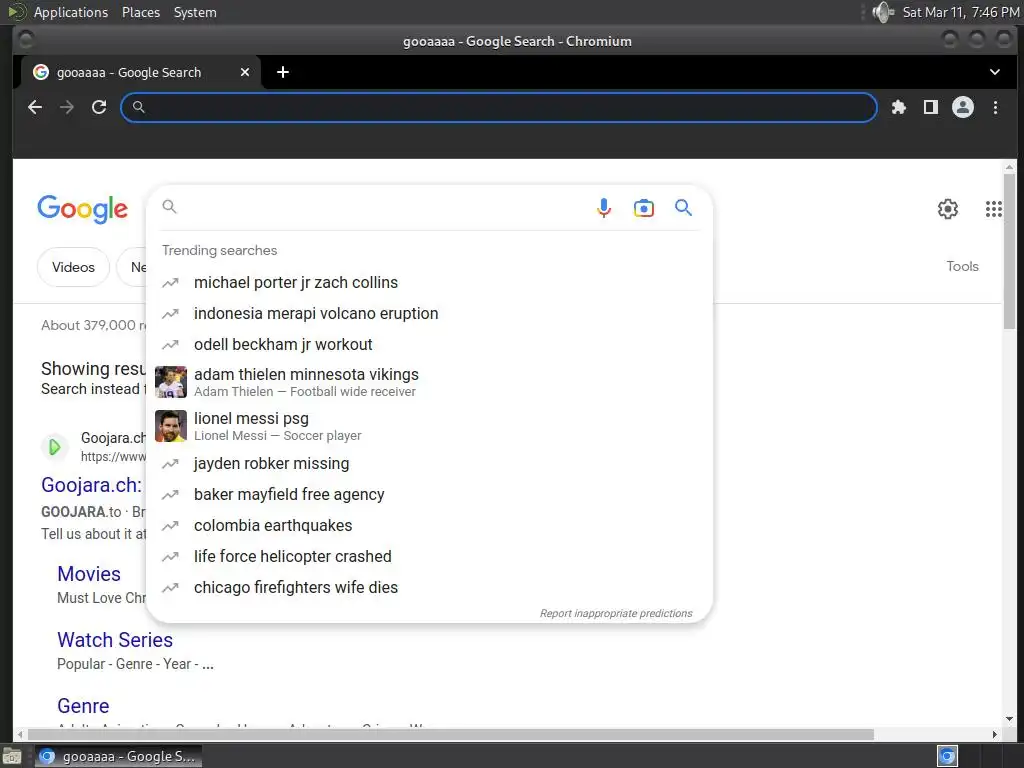The image size is (1024, 768).
Task: Click the Google logo
Action: coord(83,209)
